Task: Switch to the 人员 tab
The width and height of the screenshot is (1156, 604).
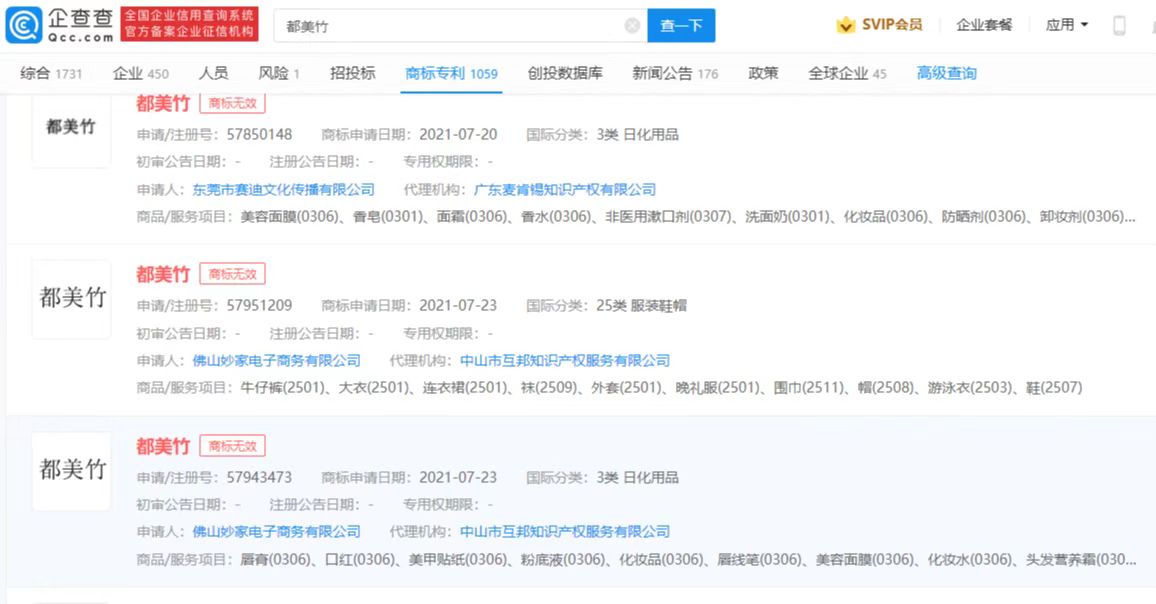Action: [213, 73]
